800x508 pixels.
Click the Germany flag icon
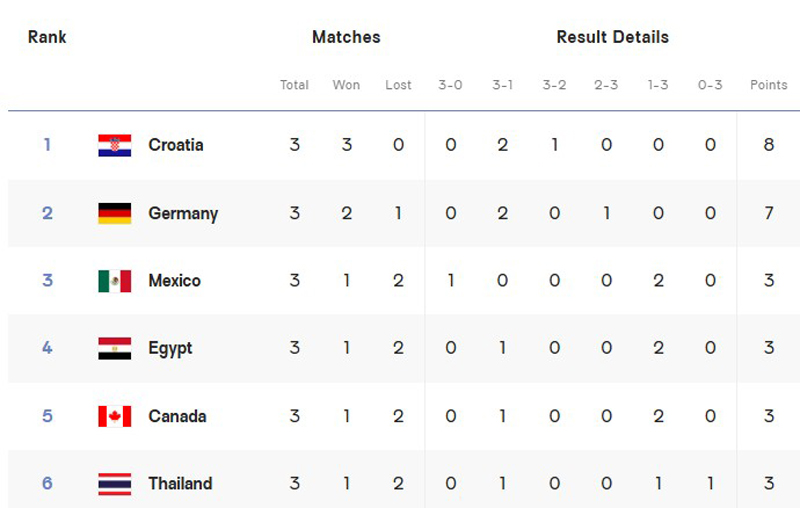point(115,213)
